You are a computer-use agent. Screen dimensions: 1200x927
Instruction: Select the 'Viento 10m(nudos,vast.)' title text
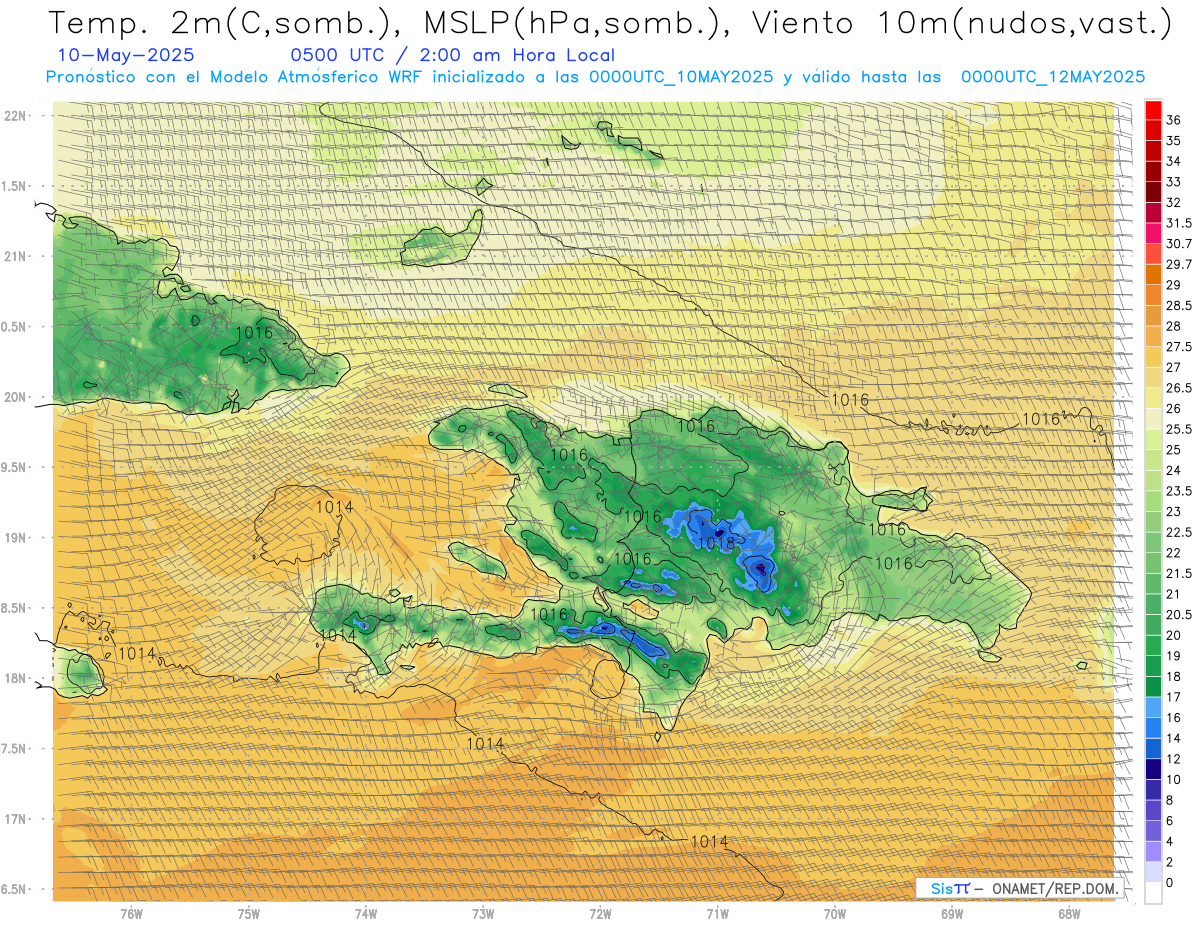pyautogui.click(x=959, y=23)
